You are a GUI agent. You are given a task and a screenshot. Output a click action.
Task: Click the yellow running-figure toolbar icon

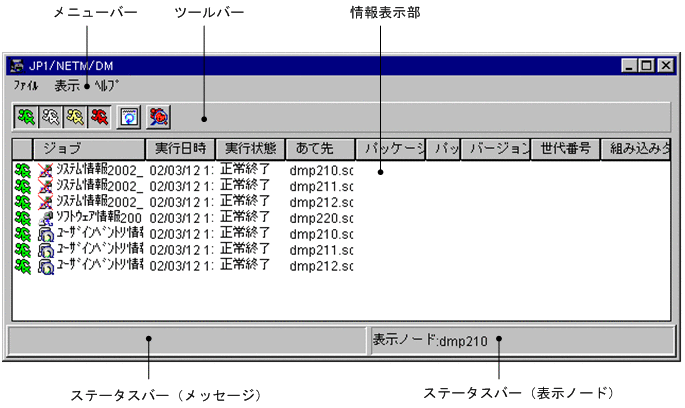pos(75,117)
